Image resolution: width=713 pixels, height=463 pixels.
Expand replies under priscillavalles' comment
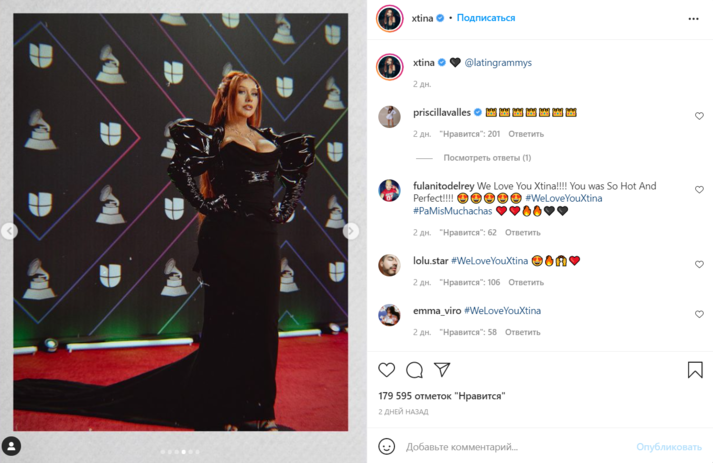[487, 158]
